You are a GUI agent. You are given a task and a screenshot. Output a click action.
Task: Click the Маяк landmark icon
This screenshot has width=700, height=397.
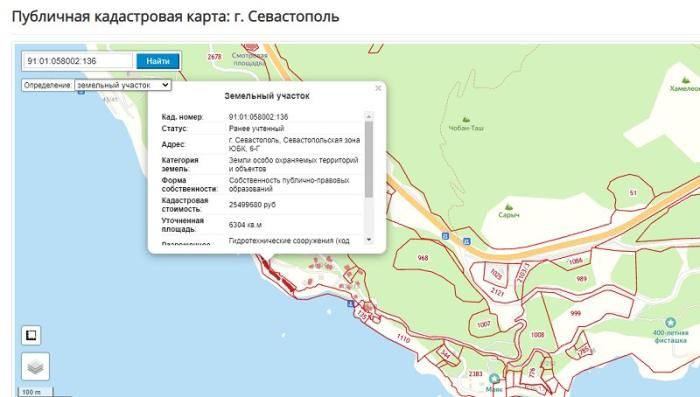[494, 379]
